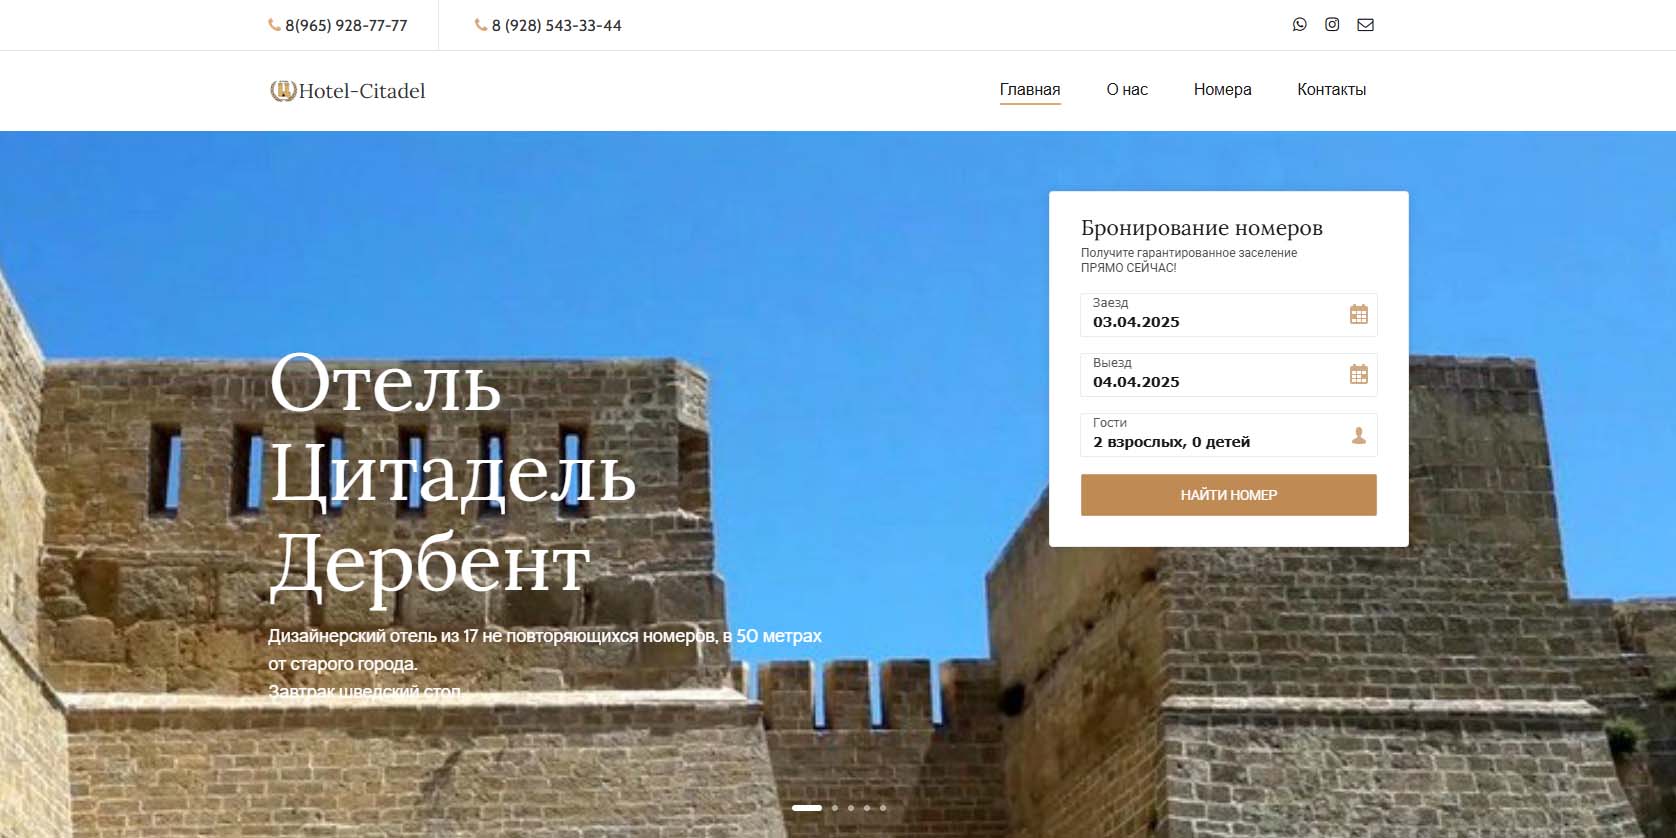Open the О нас page
This screenshot has width=1676, height=838.
[1126, 90]
